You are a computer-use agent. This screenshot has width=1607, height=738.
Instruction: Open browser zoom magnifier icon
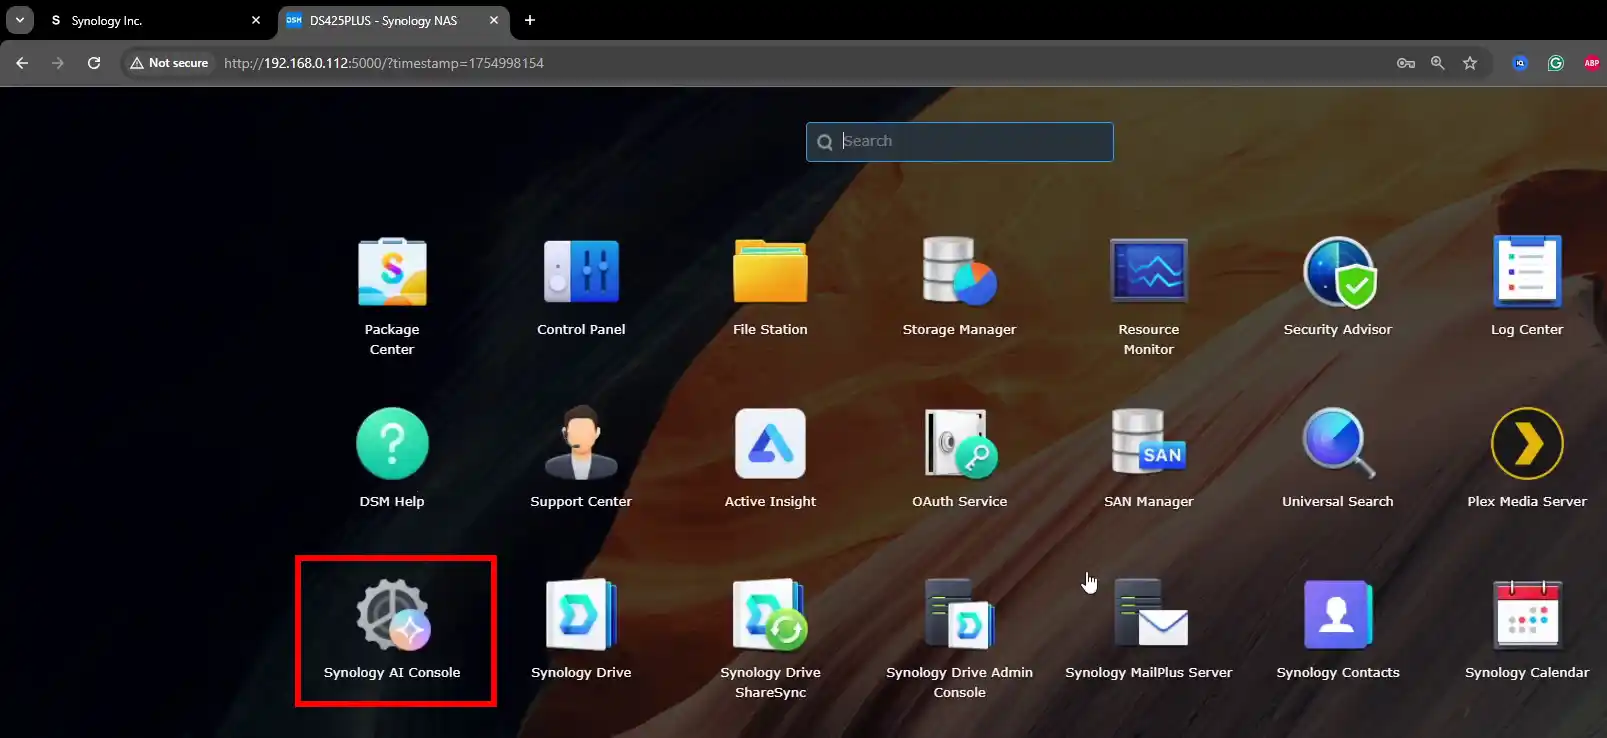click(1438, 63)
